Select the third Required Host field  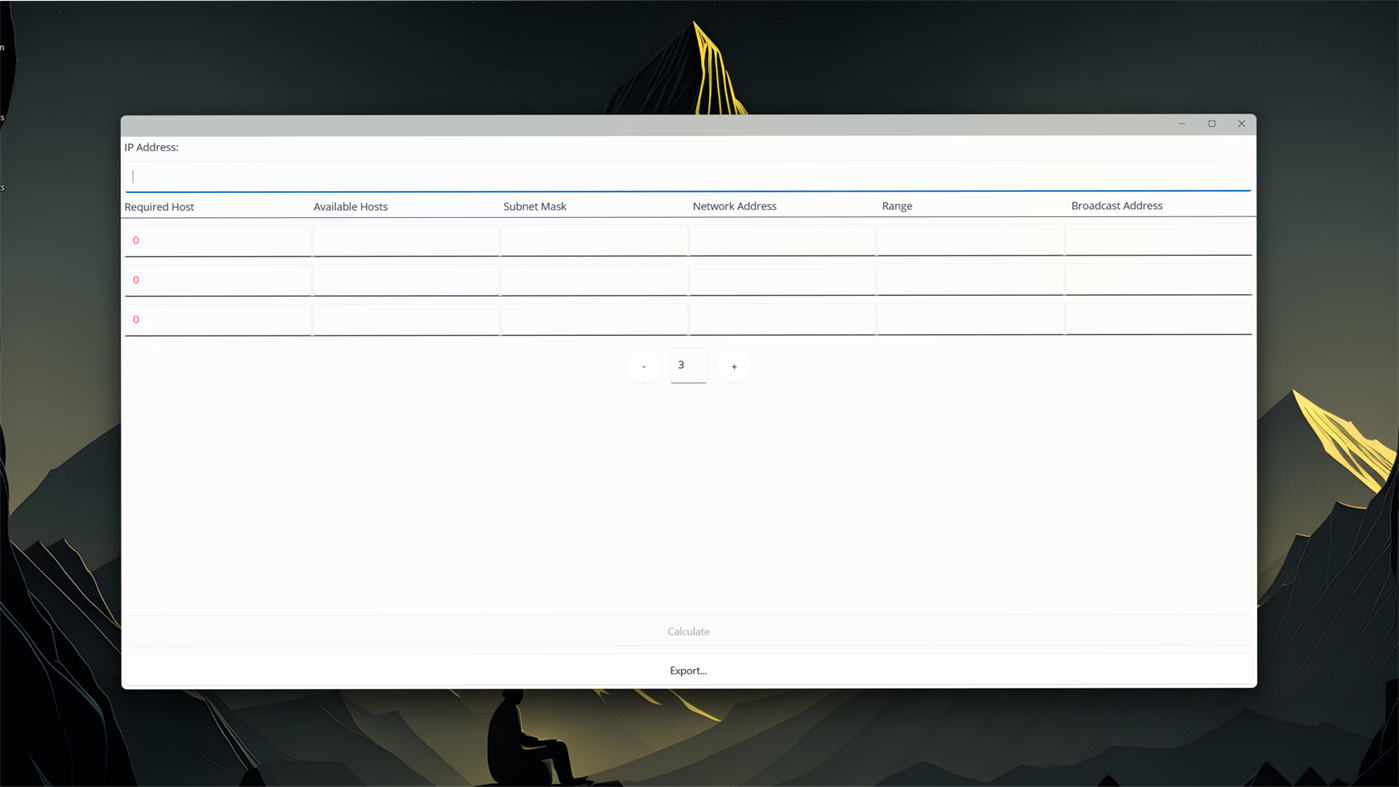(217, 319)
